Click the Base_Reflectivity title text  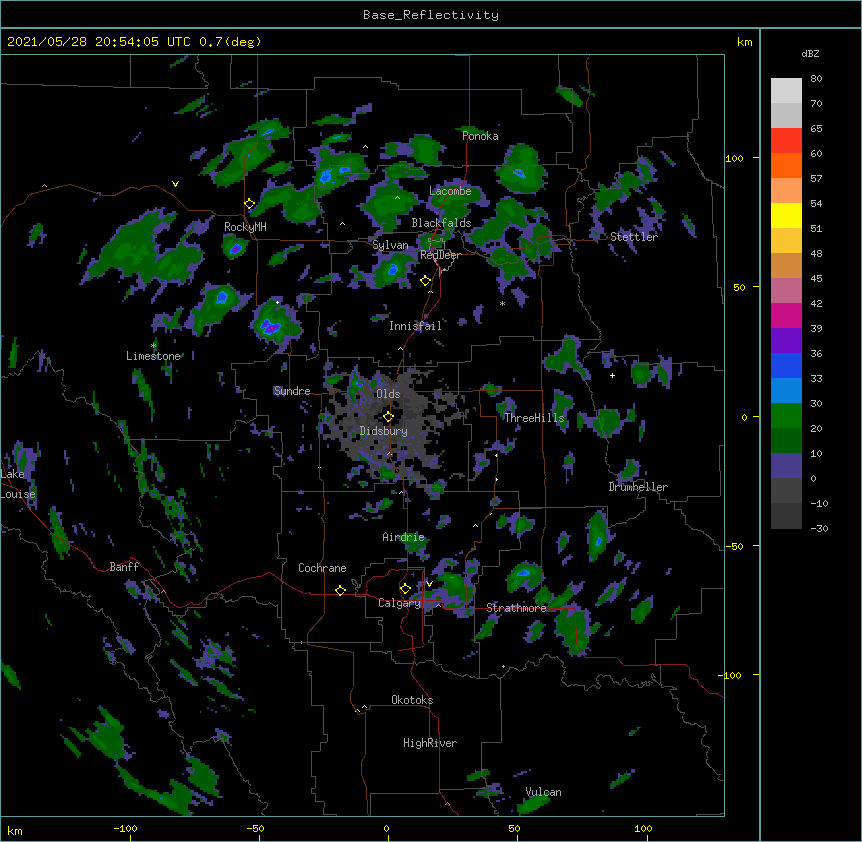[431, 15]
